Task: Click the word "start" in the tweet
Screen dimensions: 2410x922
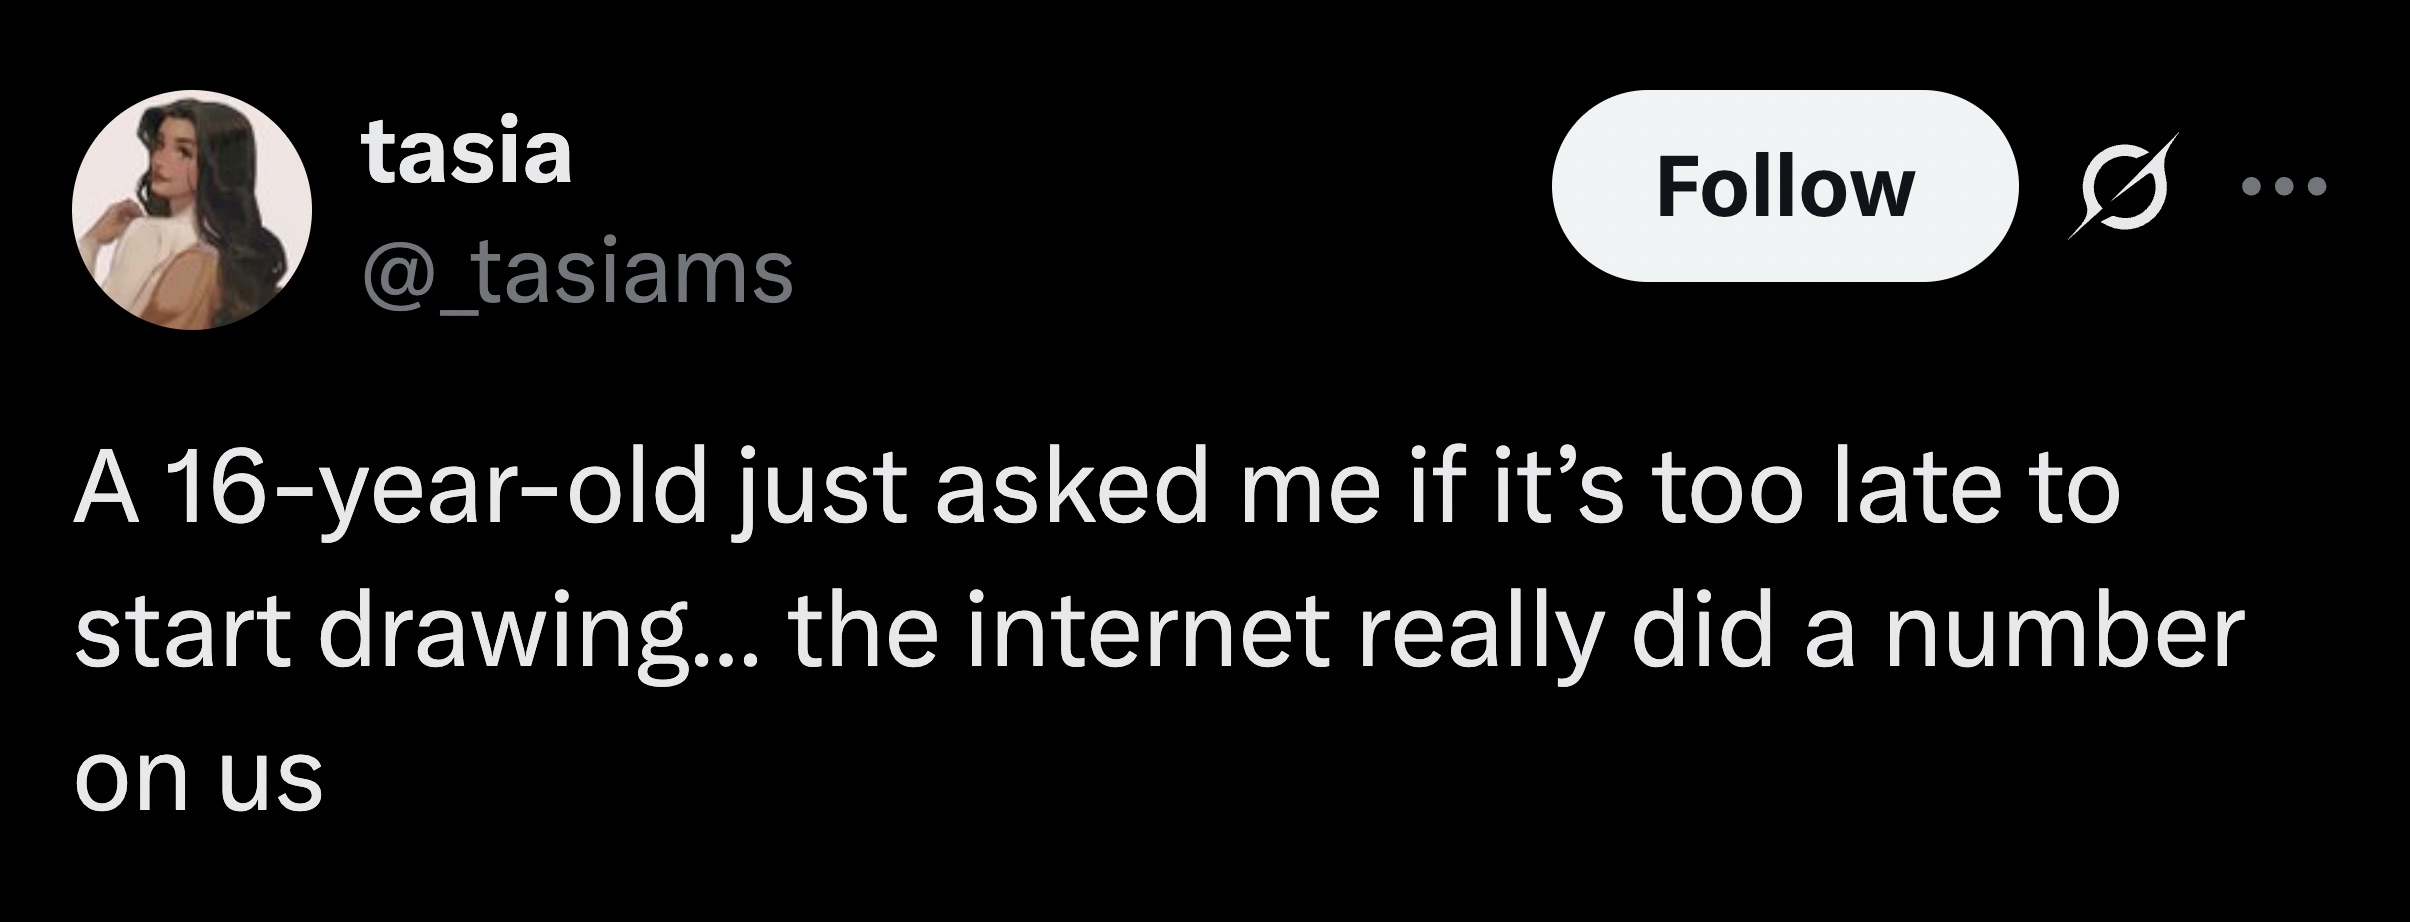Action: 187,634
